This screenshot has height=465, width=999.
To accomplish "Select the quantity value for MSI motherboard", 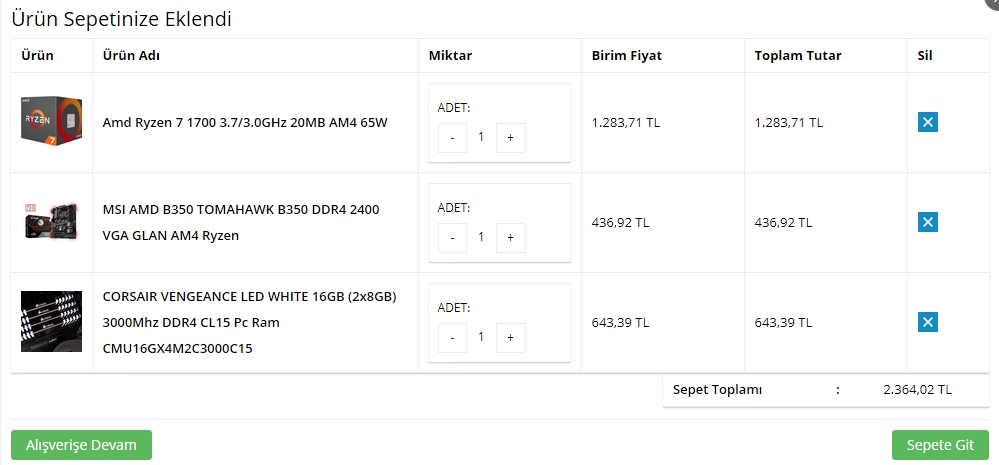I will [x=481, y=236].
